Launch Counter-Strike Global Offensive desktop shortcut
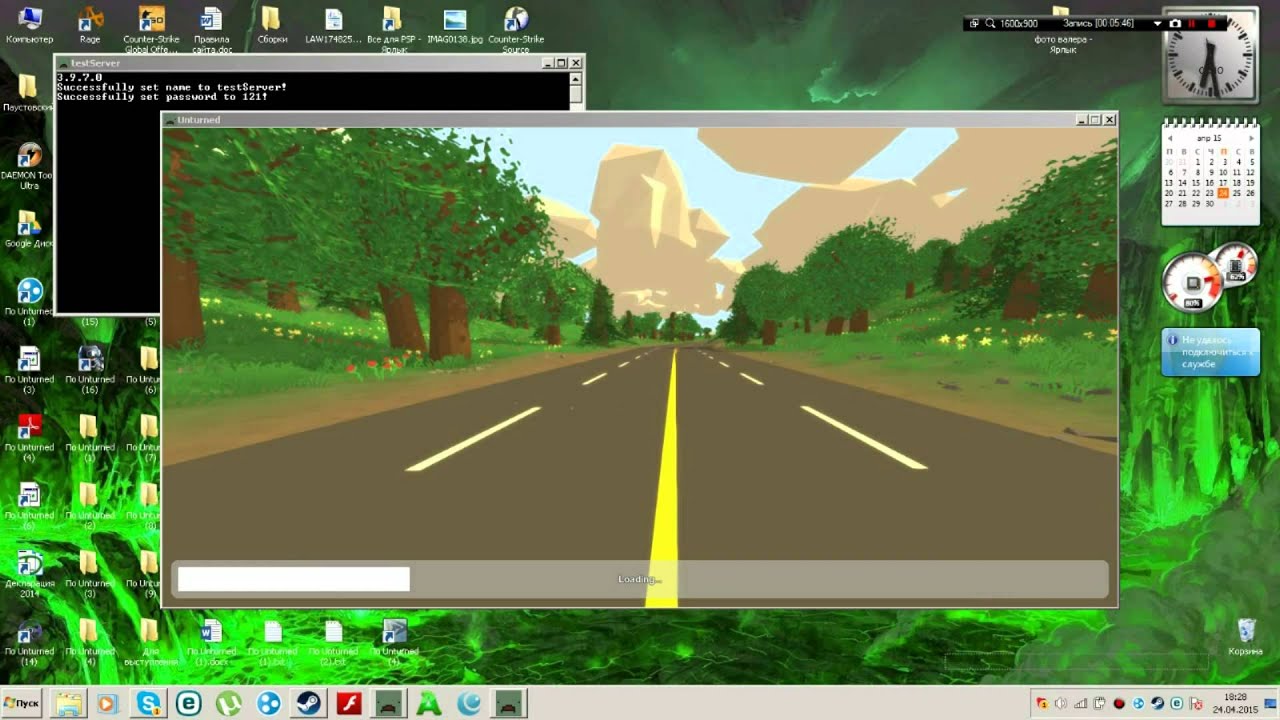Image resolution: width=1280 pixels, height=720 pixels. pyautogui.click(x=151, y=29)
